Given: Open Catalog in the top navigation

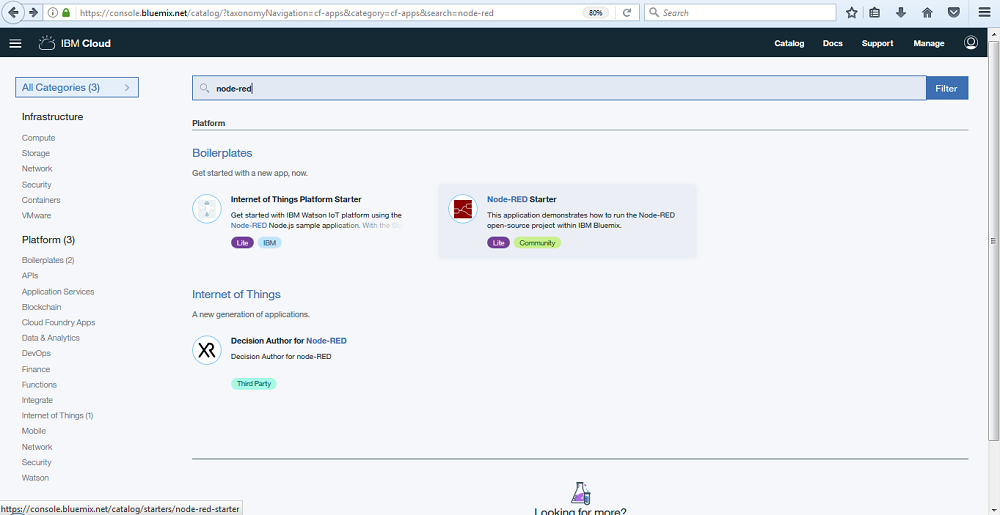Looking at the screenshot, I should [x=789, y=43].
